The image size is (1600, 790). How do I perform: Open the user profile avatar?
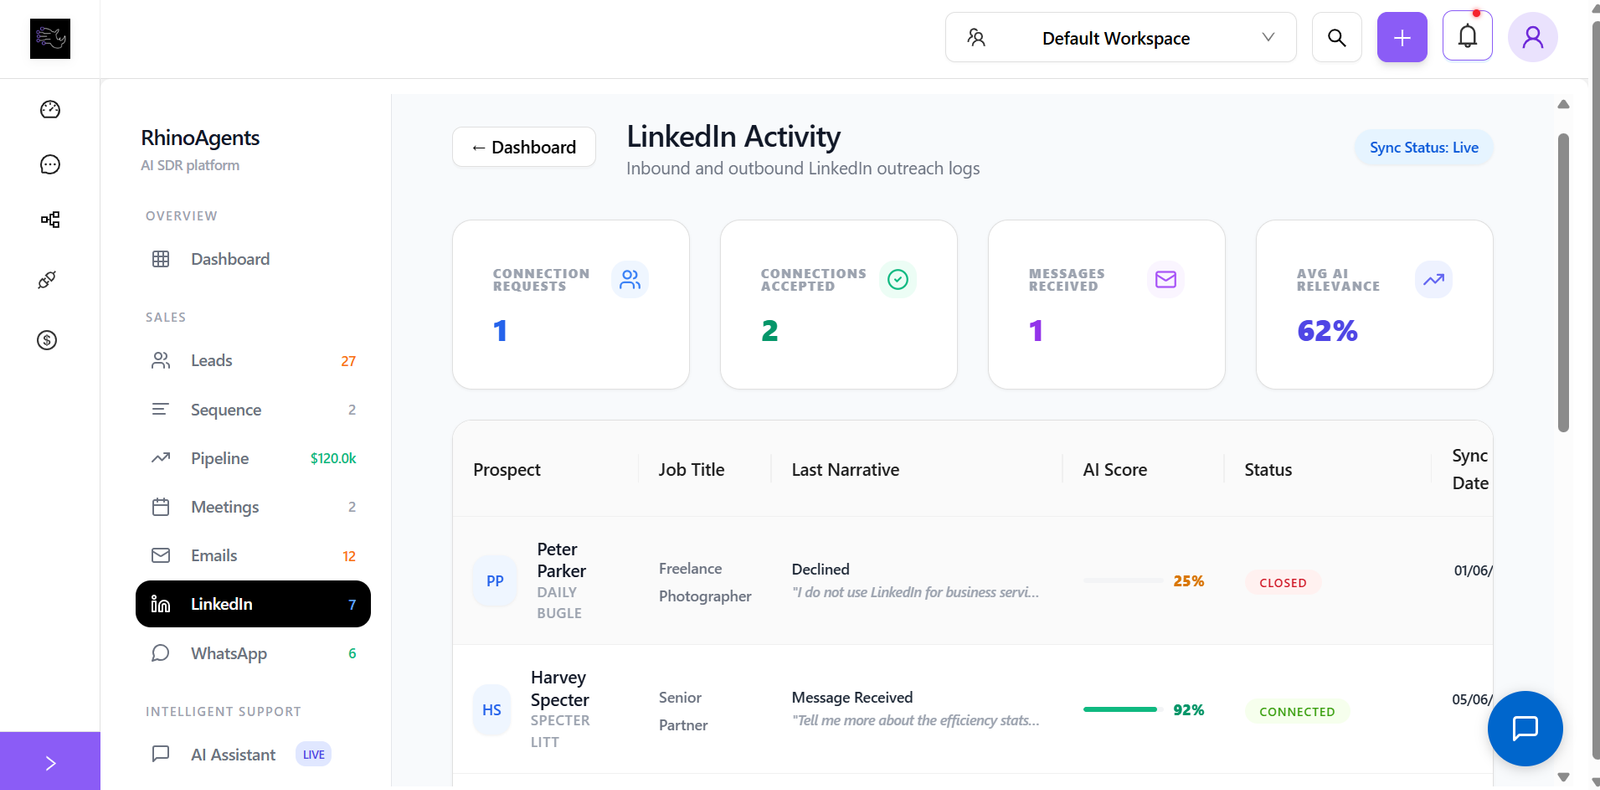pyautogui.click(x=1533, y=38)
